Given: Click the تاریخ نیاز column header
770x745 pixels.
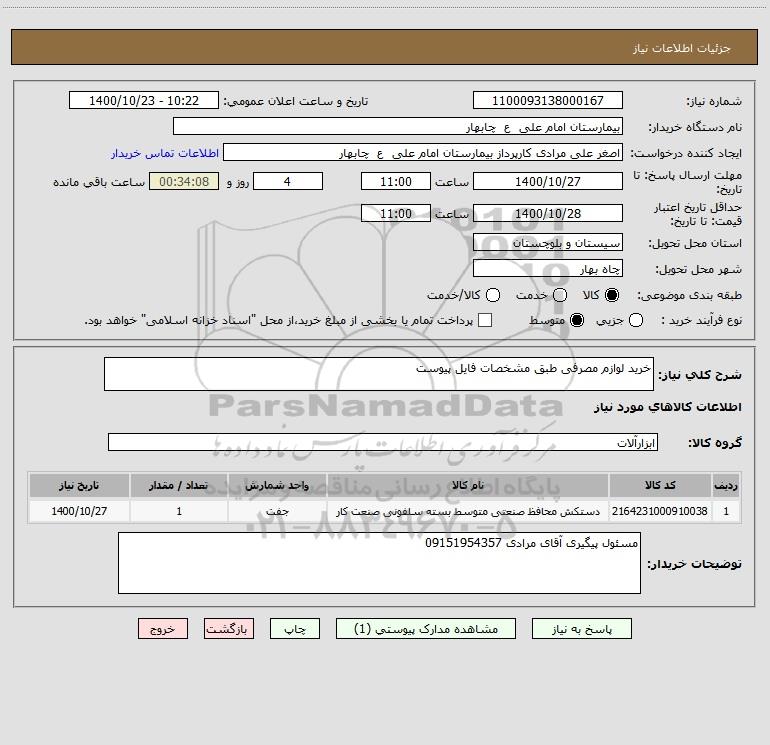Looking at the screenshot, I should click(79, 486).
